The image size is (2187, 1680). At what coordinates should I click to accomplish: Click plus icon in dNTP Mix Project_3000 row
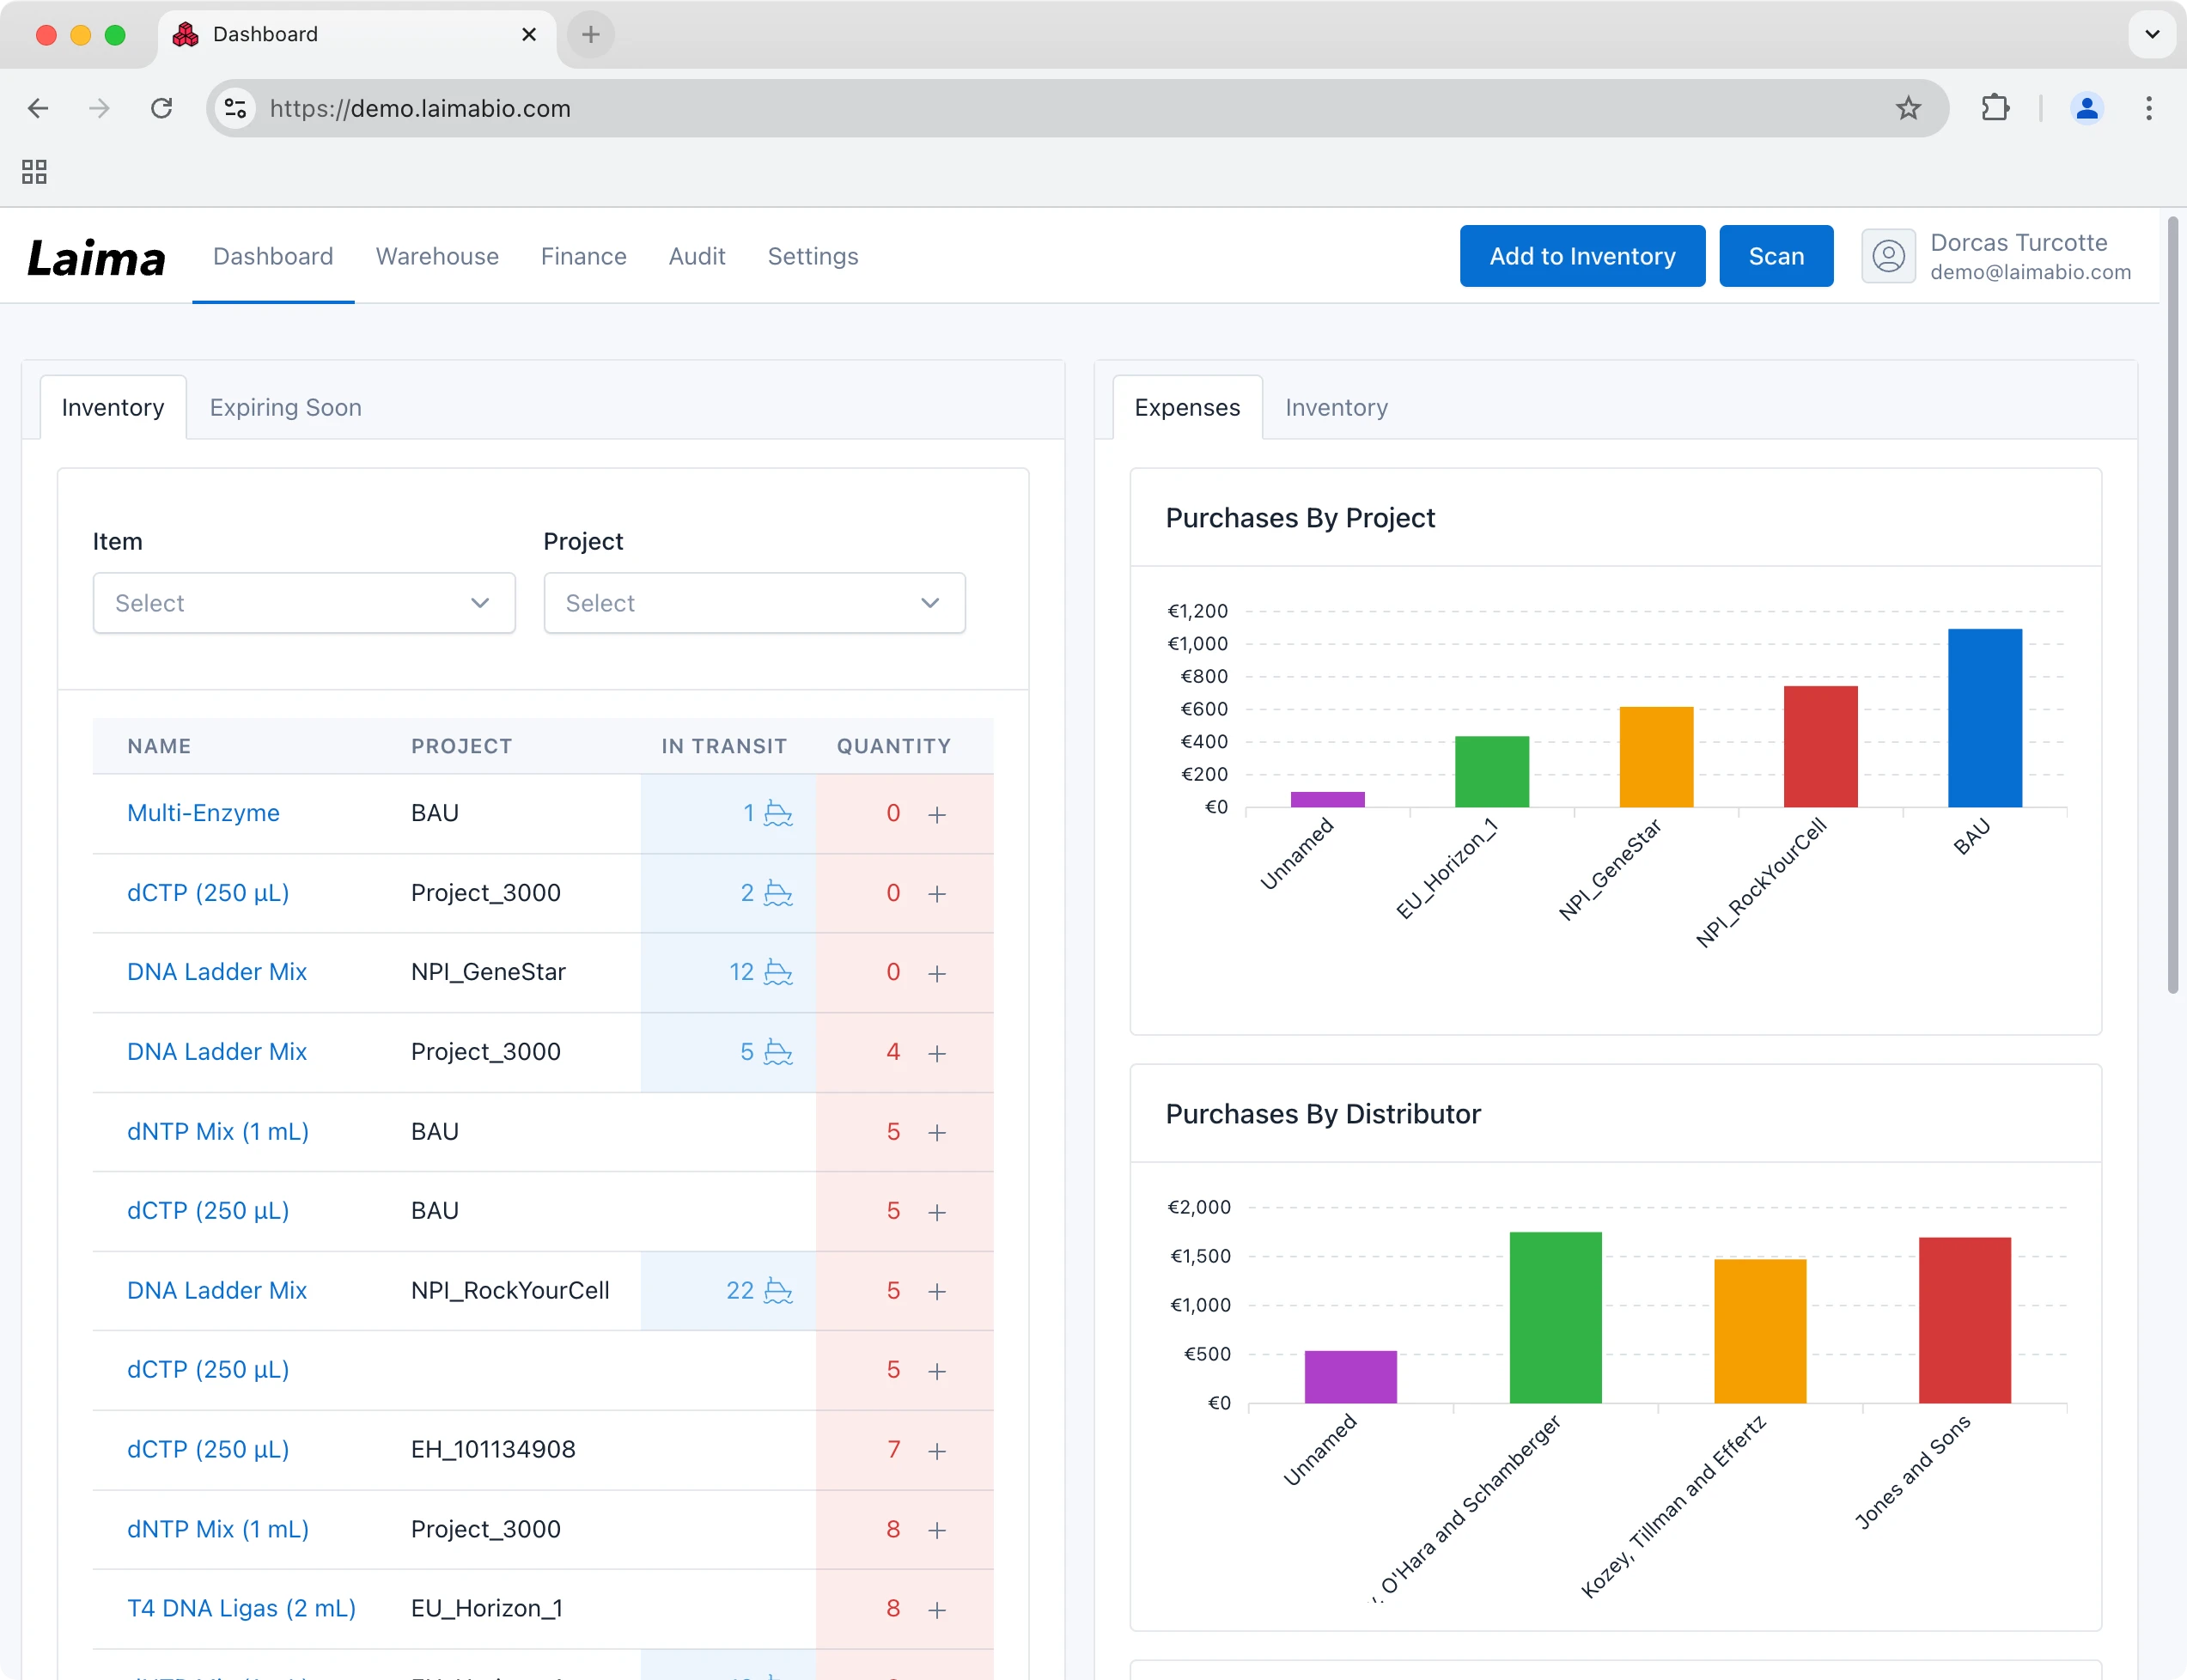click(936, 1530)
